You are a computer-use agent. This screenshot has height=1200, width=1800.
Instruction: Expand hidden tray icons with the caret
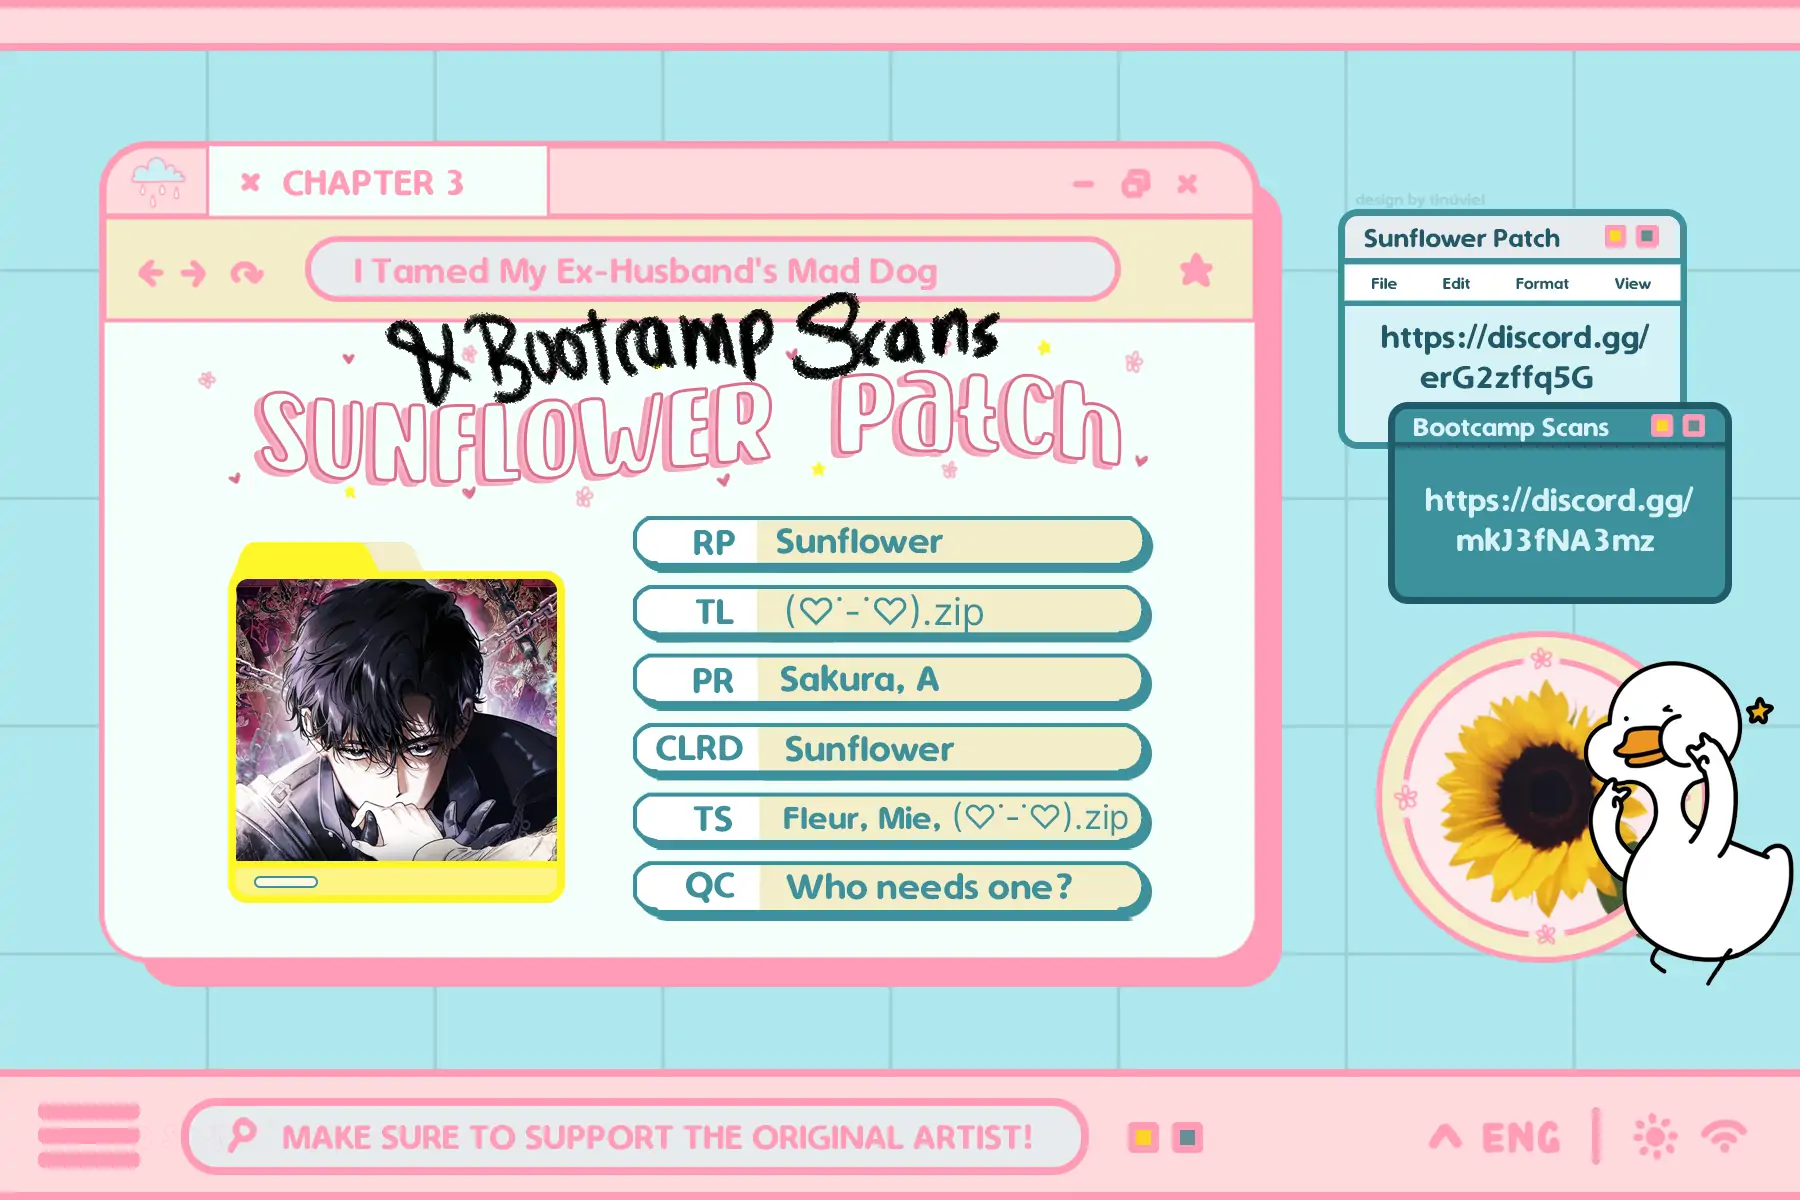coord(1445,1136)
